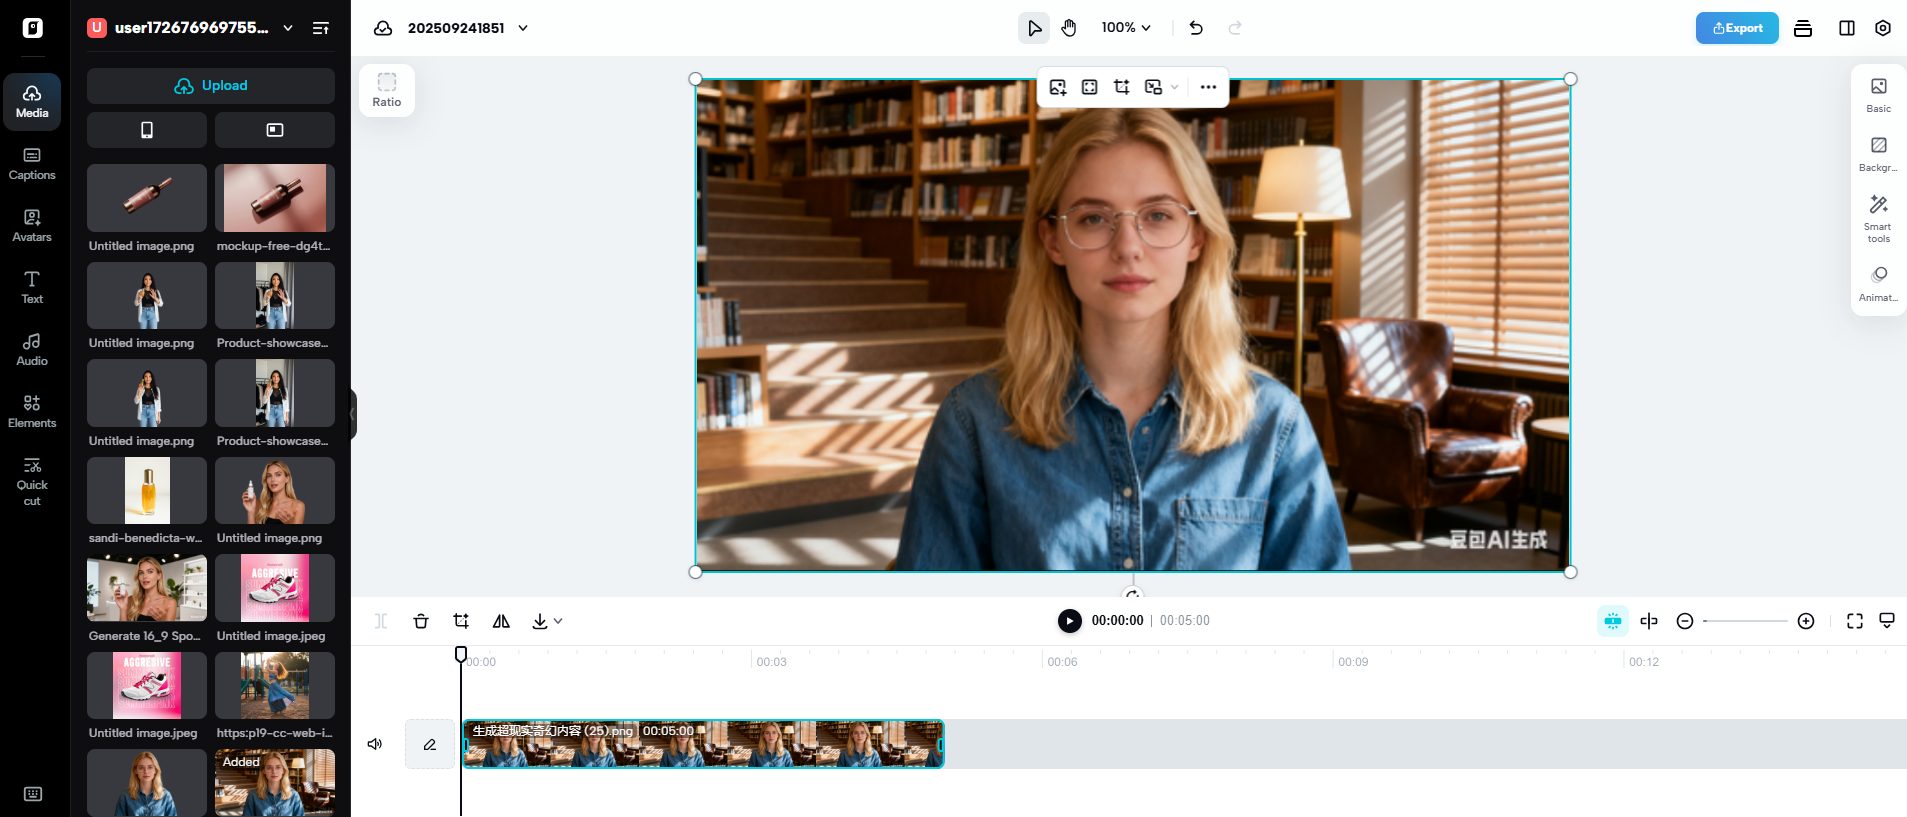Click the 00:06 mark on timeline ruler
The height and width of the screenshot is (817, 1907).
pyautogui.click(x=1062, y=662)
